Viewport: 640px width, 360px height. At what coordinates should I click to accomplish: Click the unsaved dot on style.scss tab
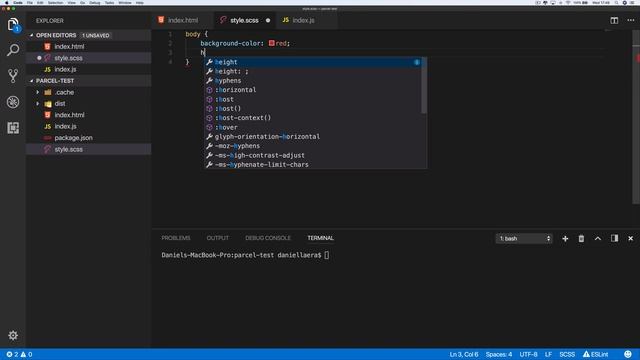[x=268, y=20]
